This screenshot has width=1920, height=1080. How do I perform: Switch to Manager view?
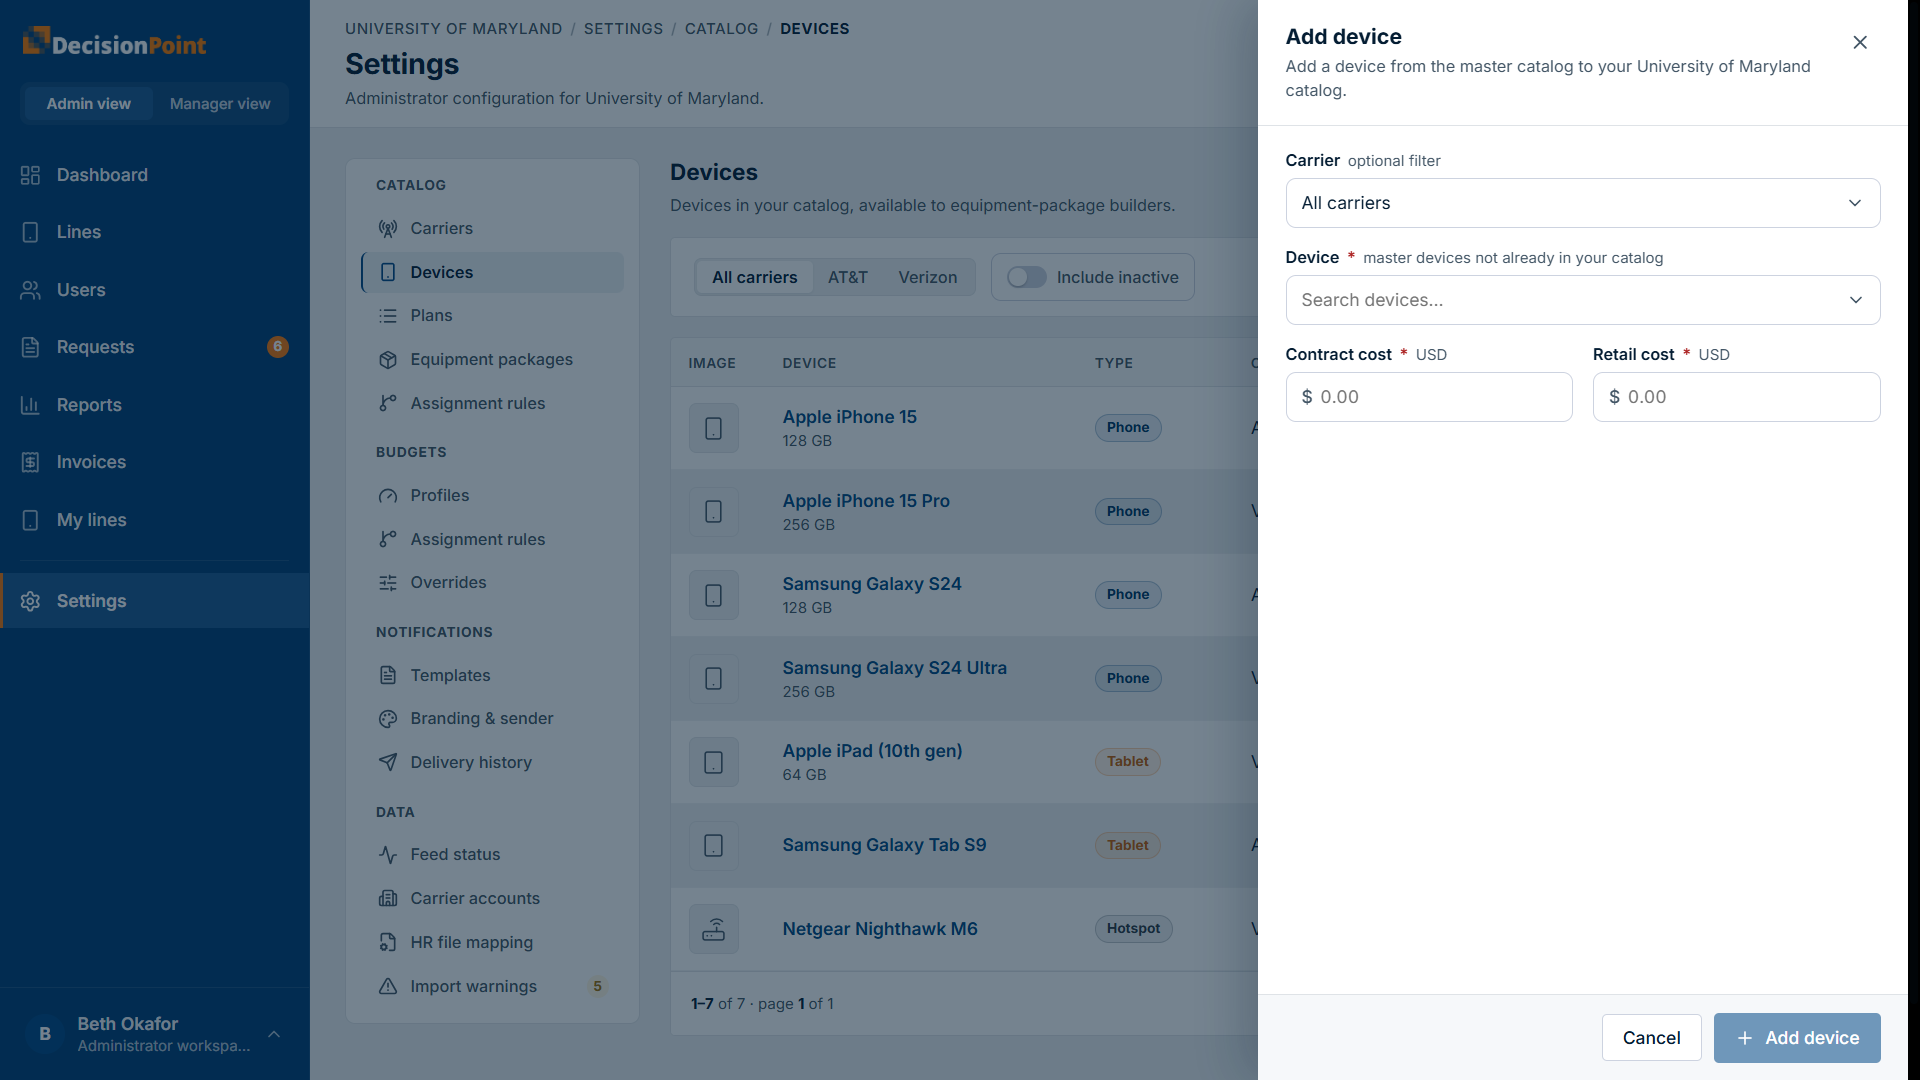click(x=220, y=104)
